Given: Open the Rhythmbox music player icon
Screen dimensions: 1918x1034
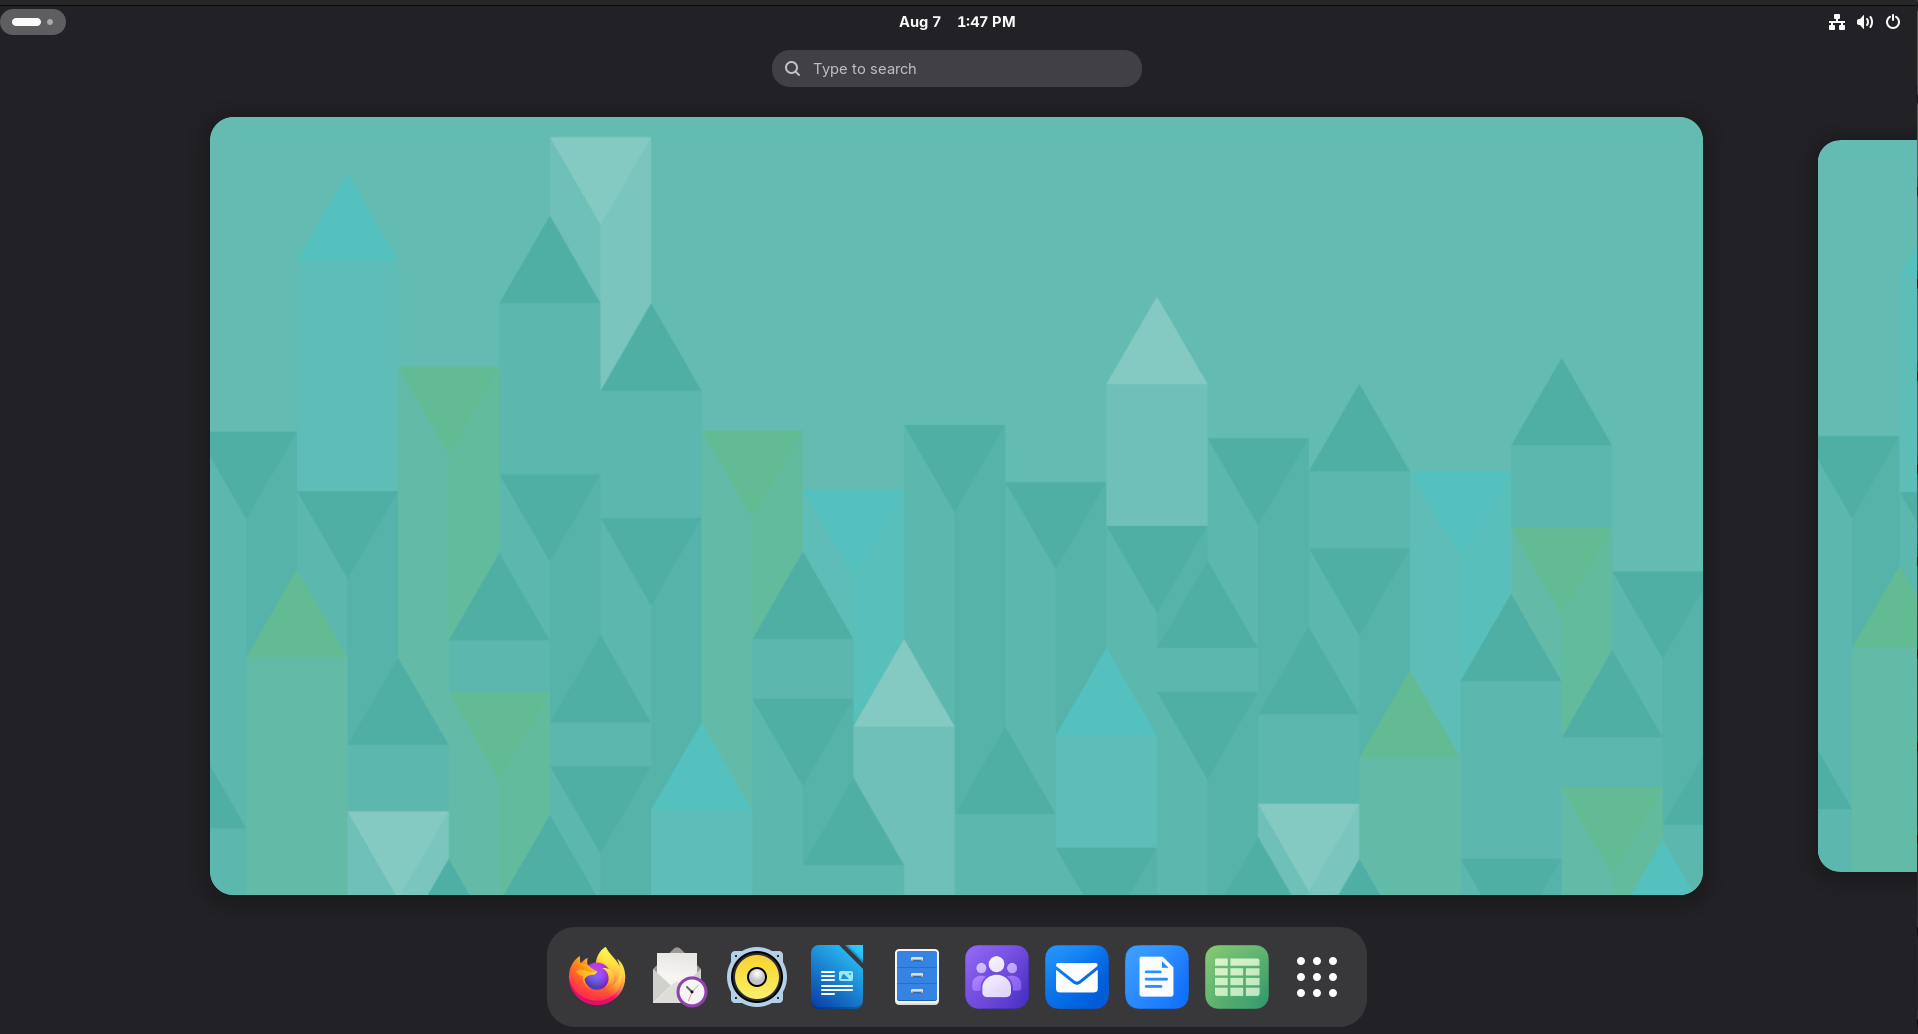Looking at the screenshot, I should [757, 977].
